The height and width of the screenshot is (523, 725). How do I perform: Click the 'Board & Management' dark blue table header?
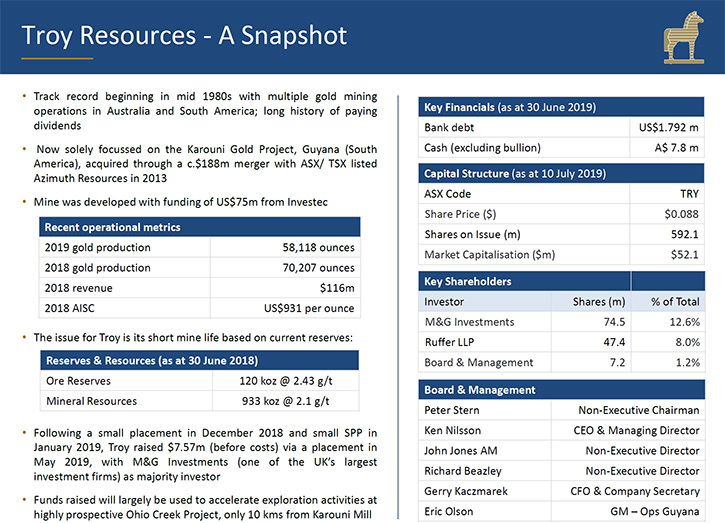(561, 390)
